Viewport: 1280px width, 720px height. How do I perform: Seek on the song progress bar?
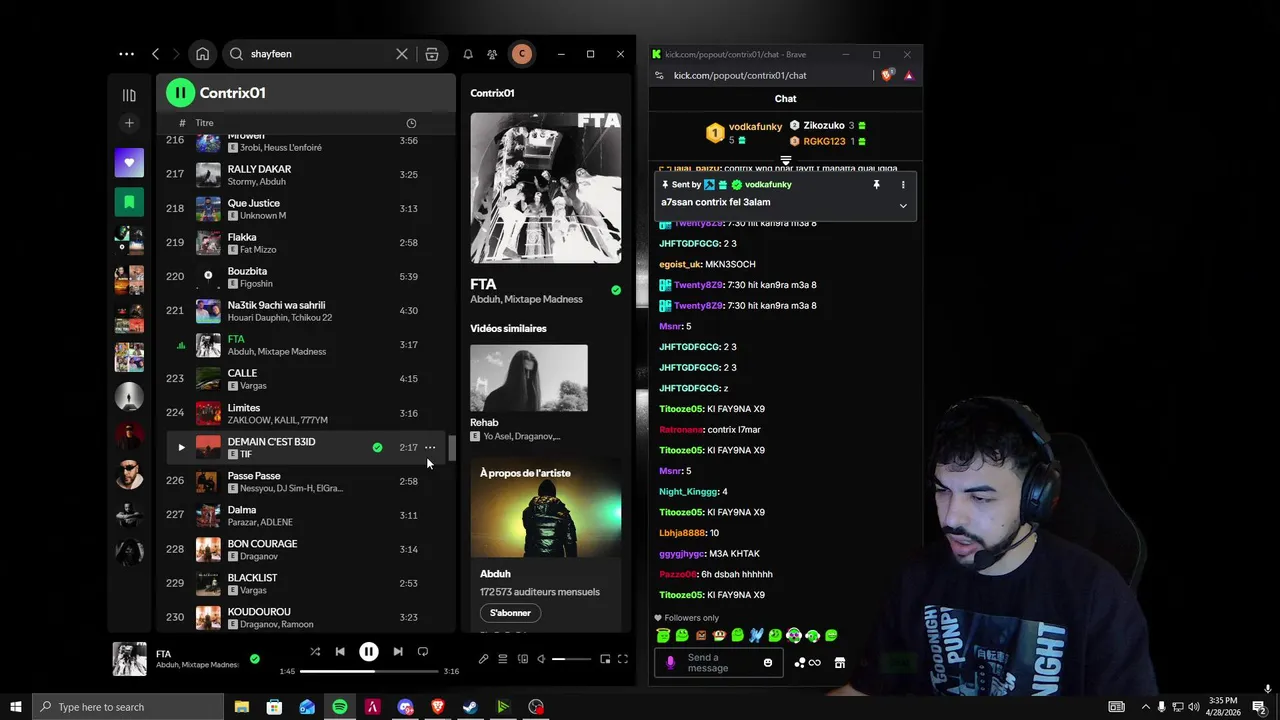click(x=369, y=671)
